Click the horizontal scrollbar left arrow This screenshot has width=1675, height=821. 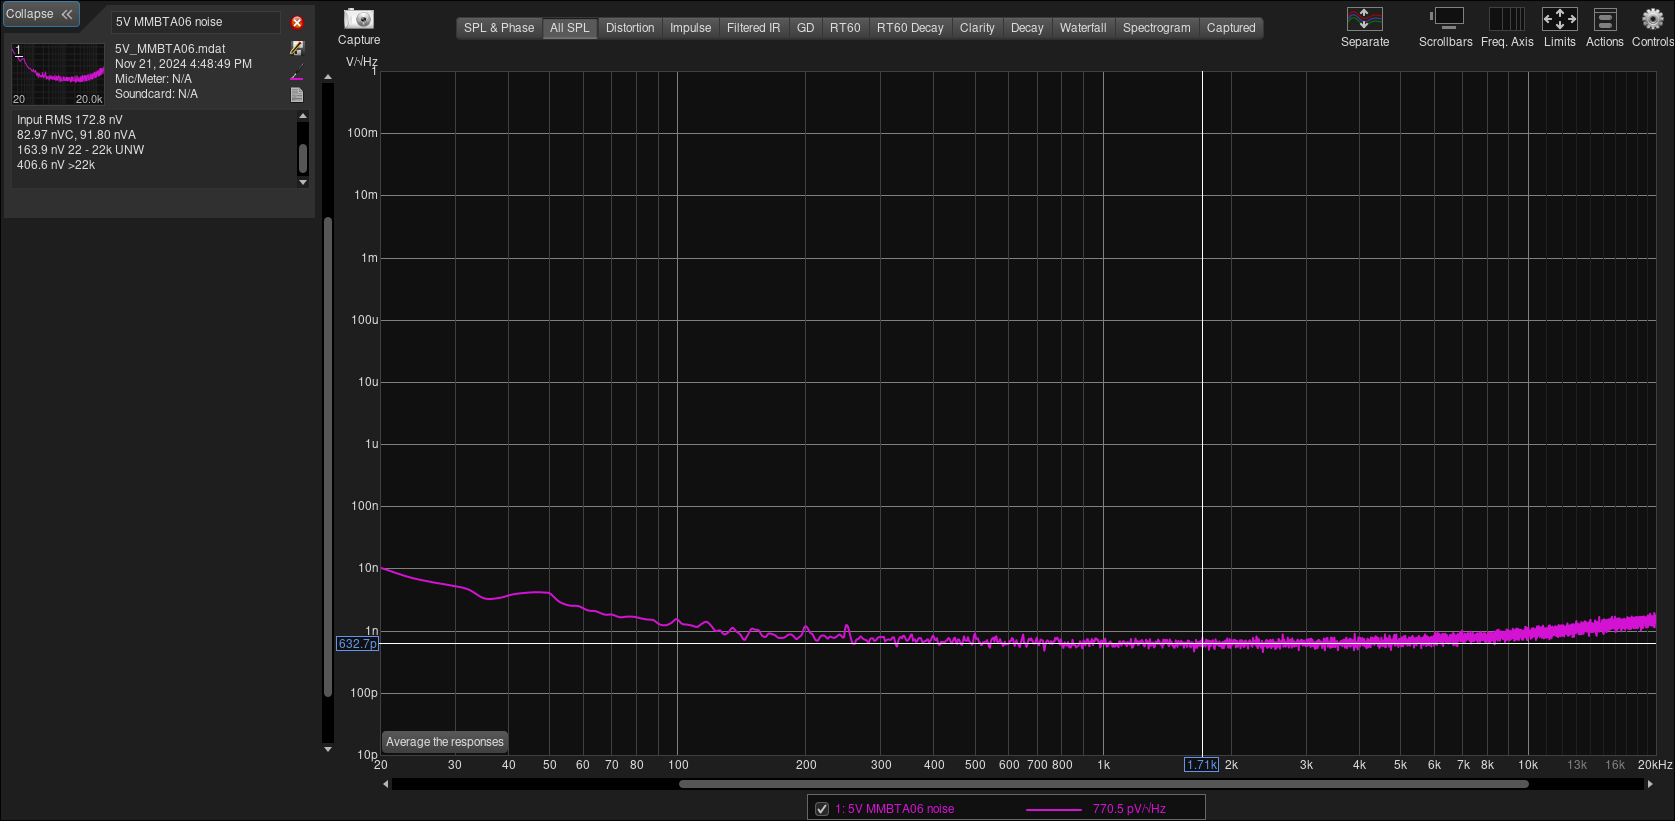click(x=386, y=784)
